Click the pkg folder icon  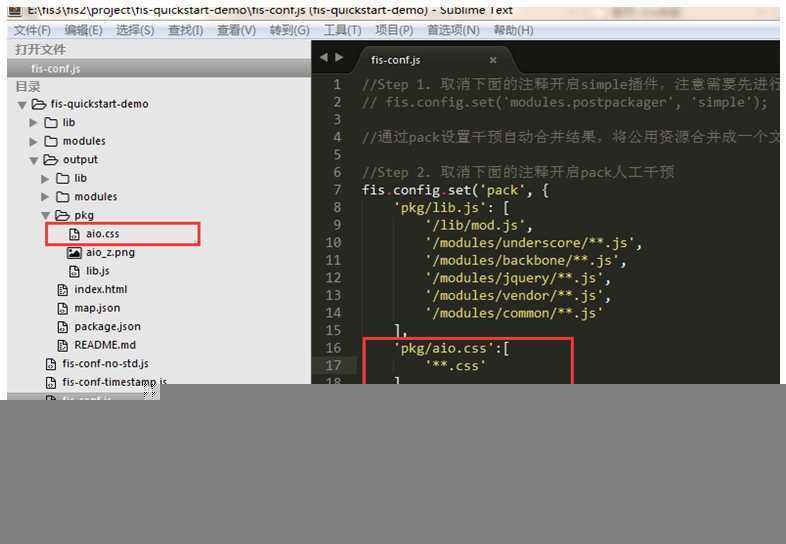(x=62, y=216)
